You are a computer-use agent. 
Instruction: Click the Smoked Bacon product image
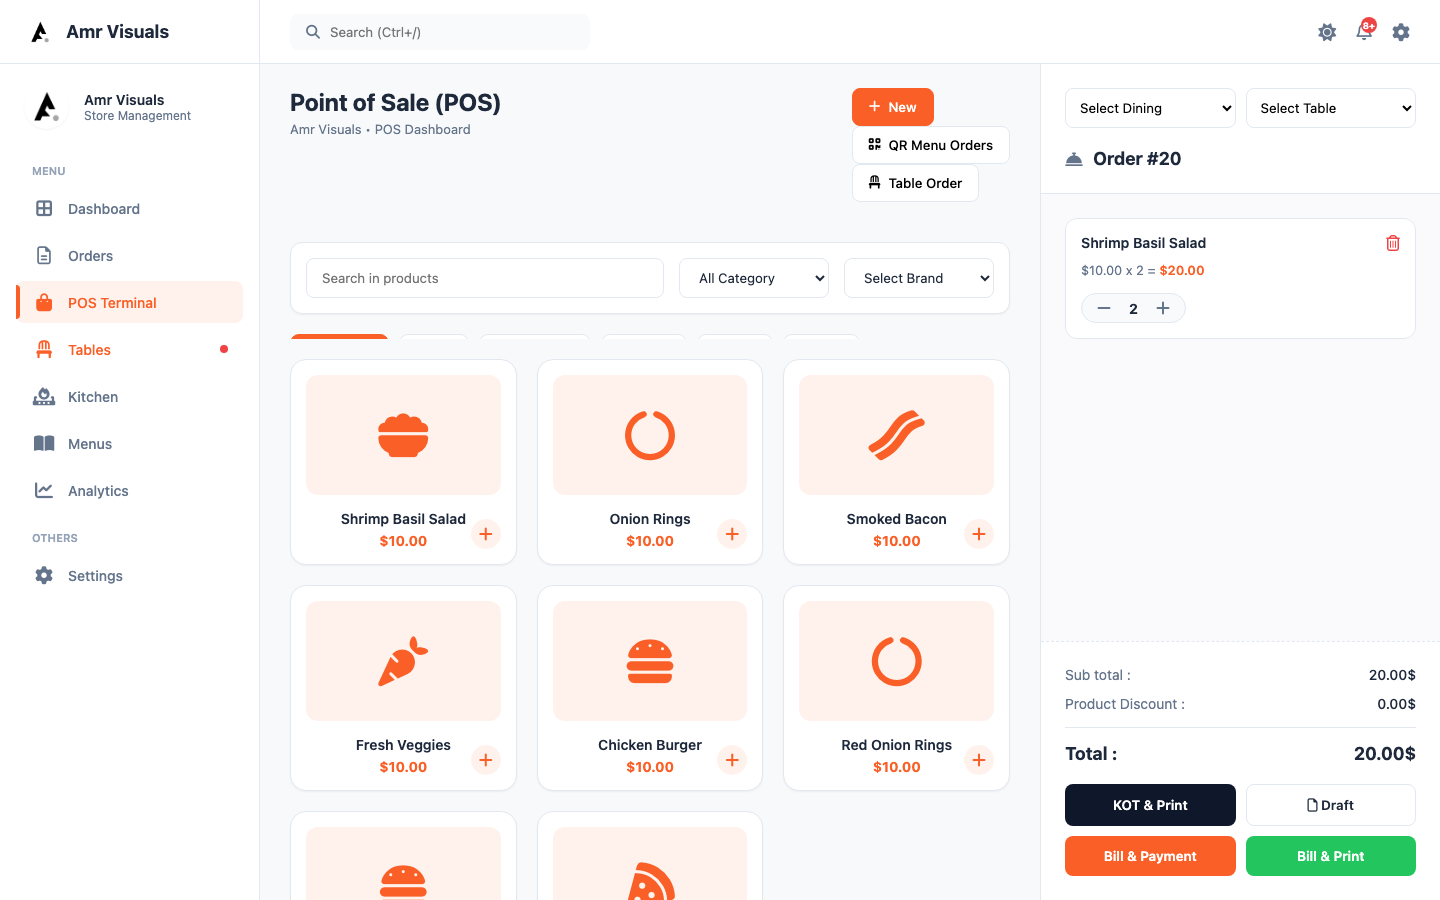click(x=896, y=435)
